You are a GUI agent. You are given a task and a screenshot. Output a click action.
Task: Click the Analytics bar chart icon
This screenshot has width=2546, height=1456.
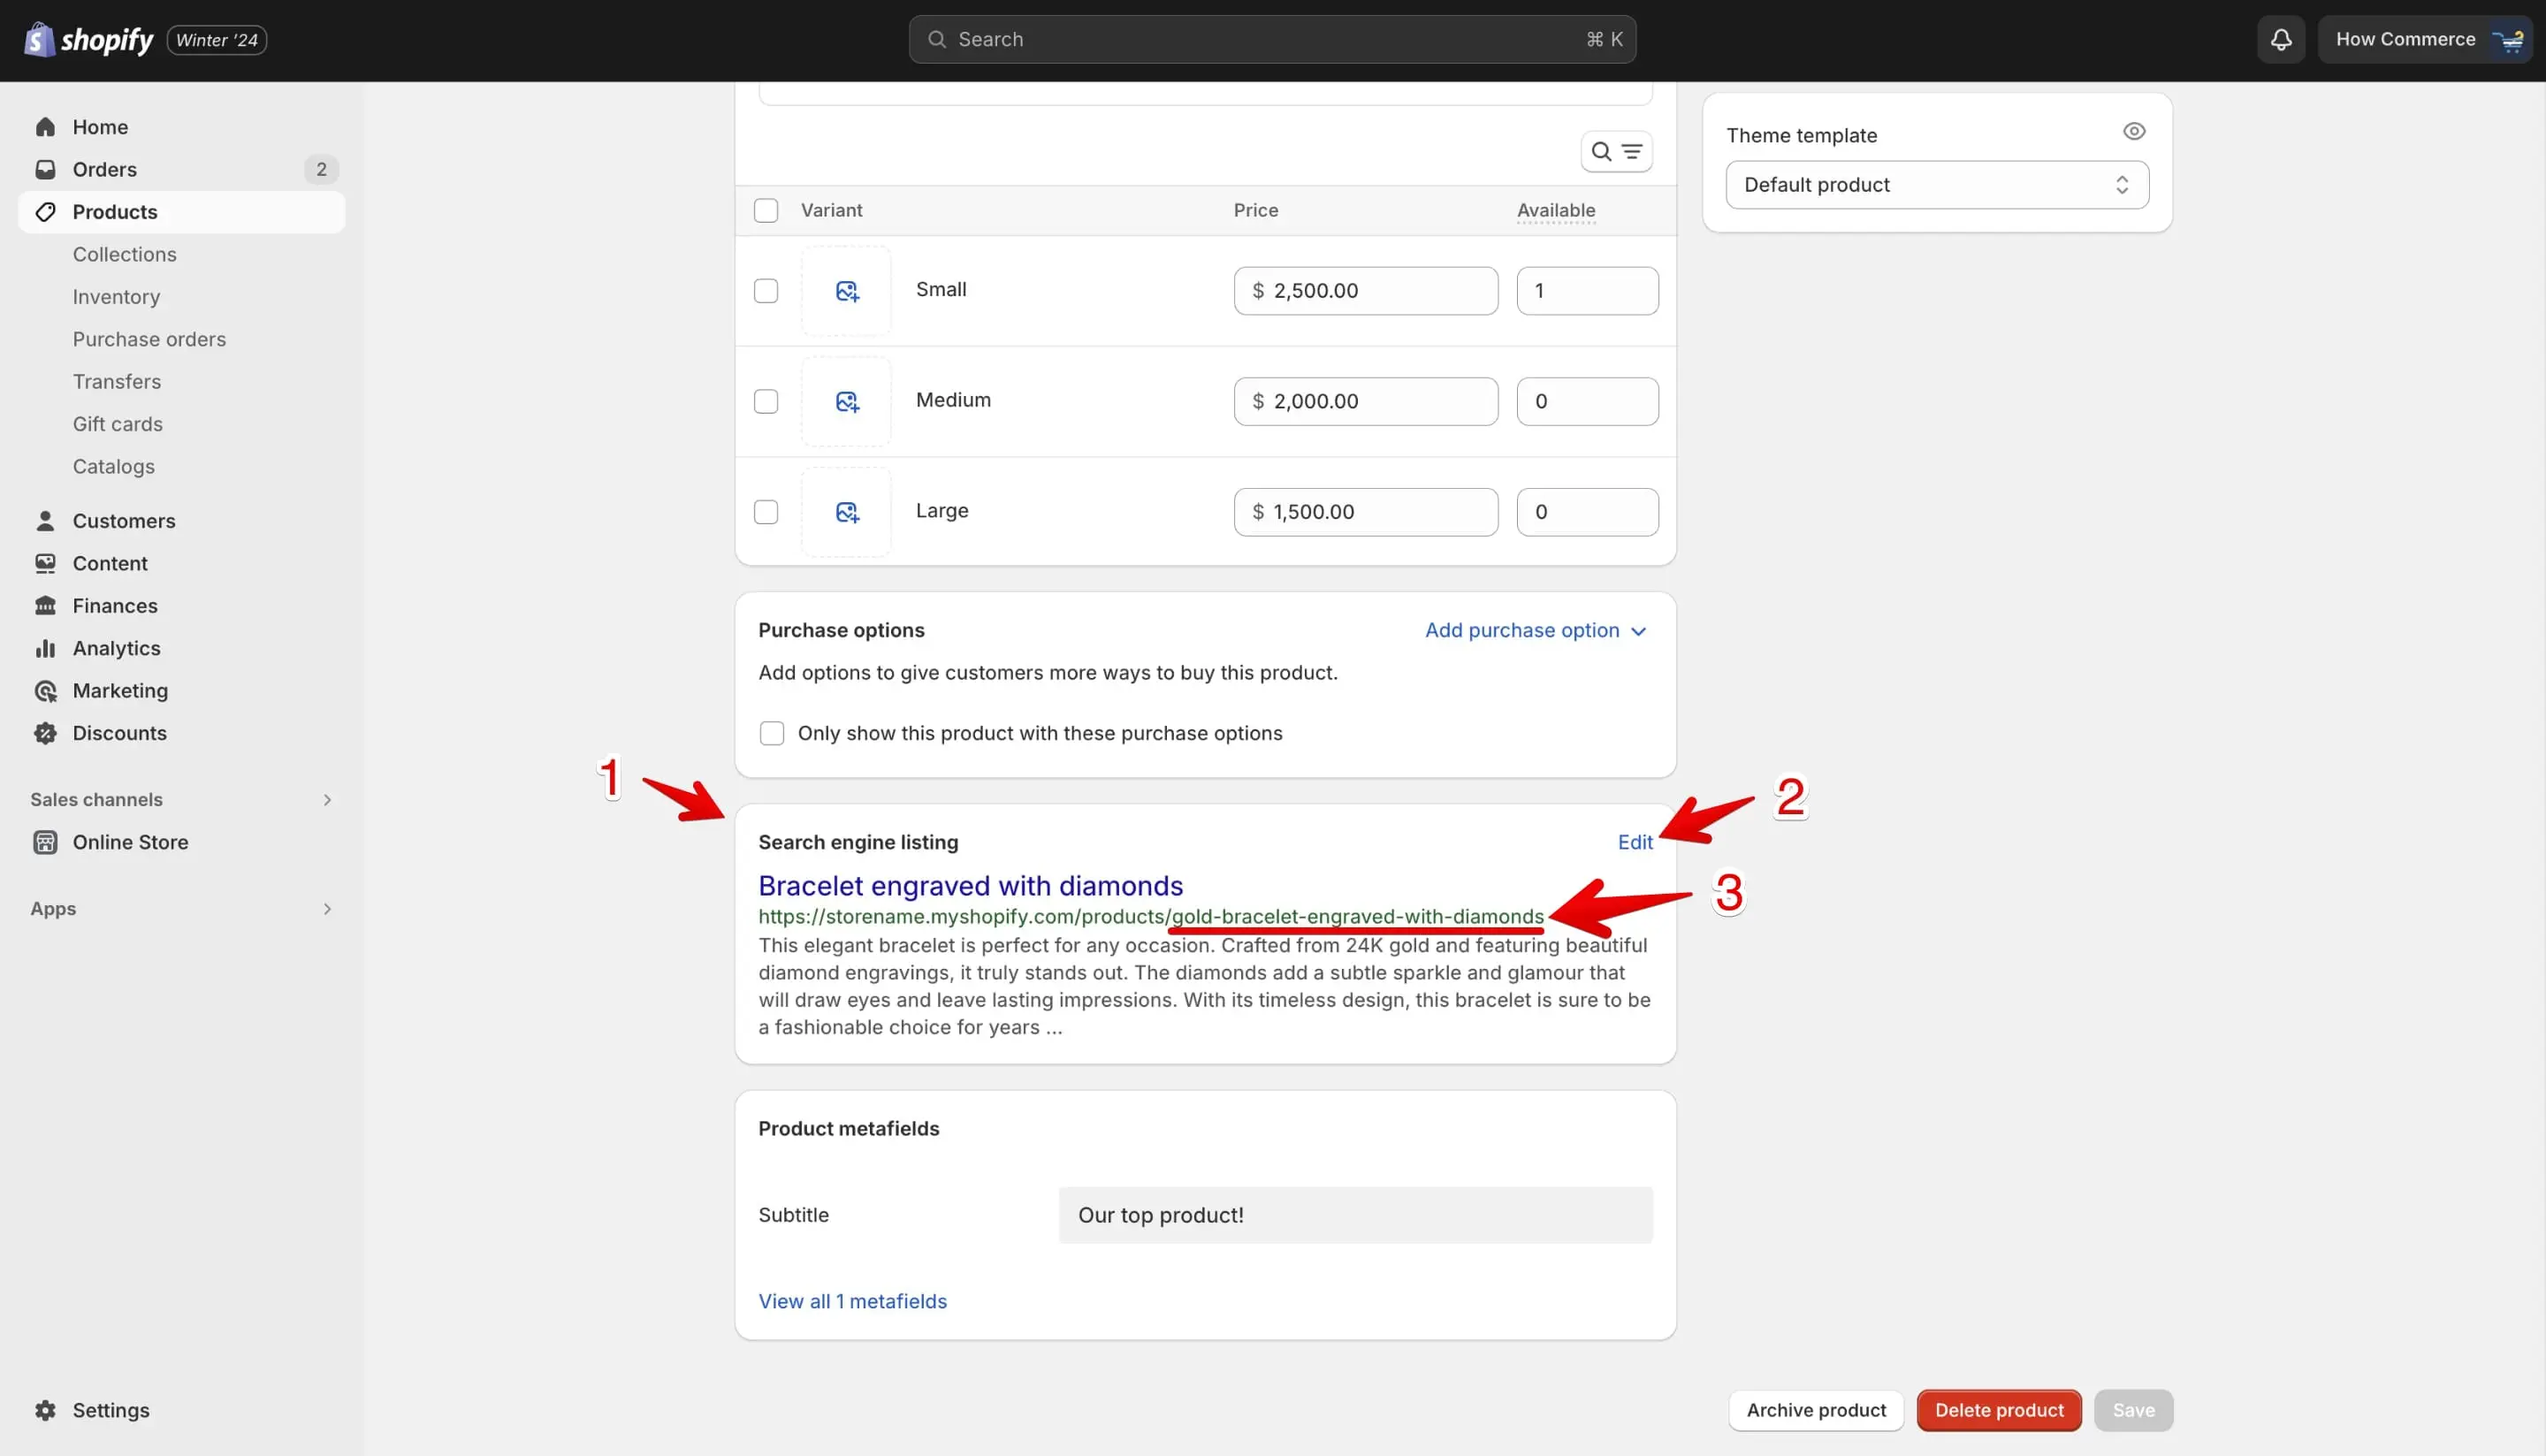coord(45,648)
